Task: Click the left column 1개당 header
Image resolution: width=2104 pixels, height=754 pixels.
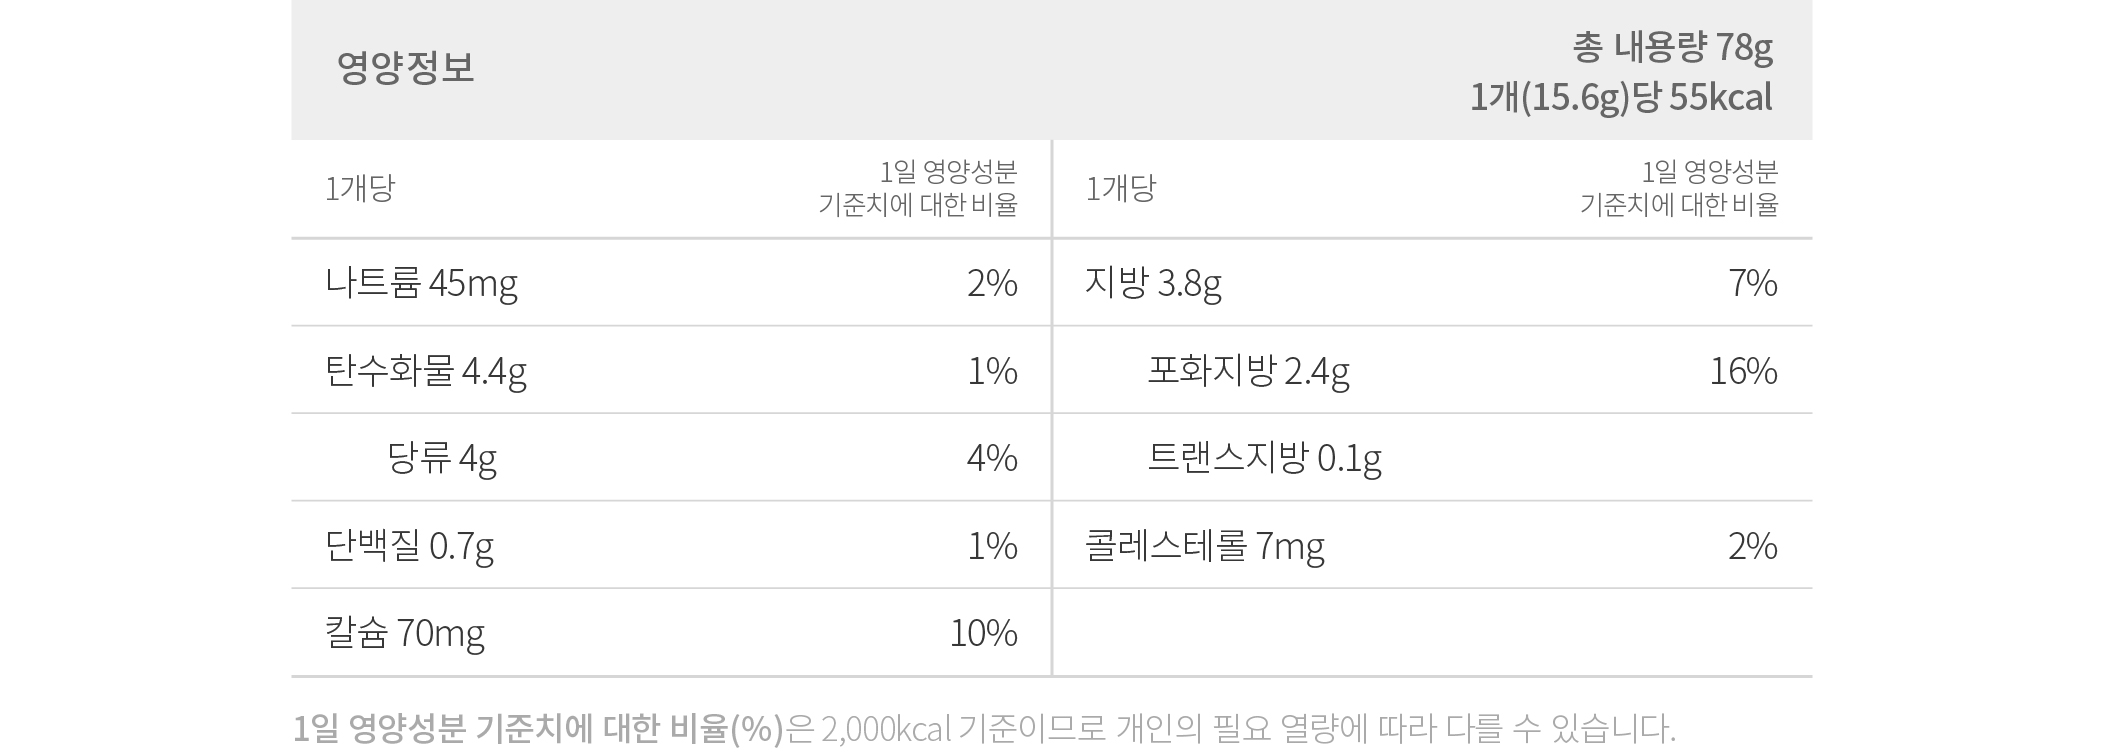Action: click(360, 188)
